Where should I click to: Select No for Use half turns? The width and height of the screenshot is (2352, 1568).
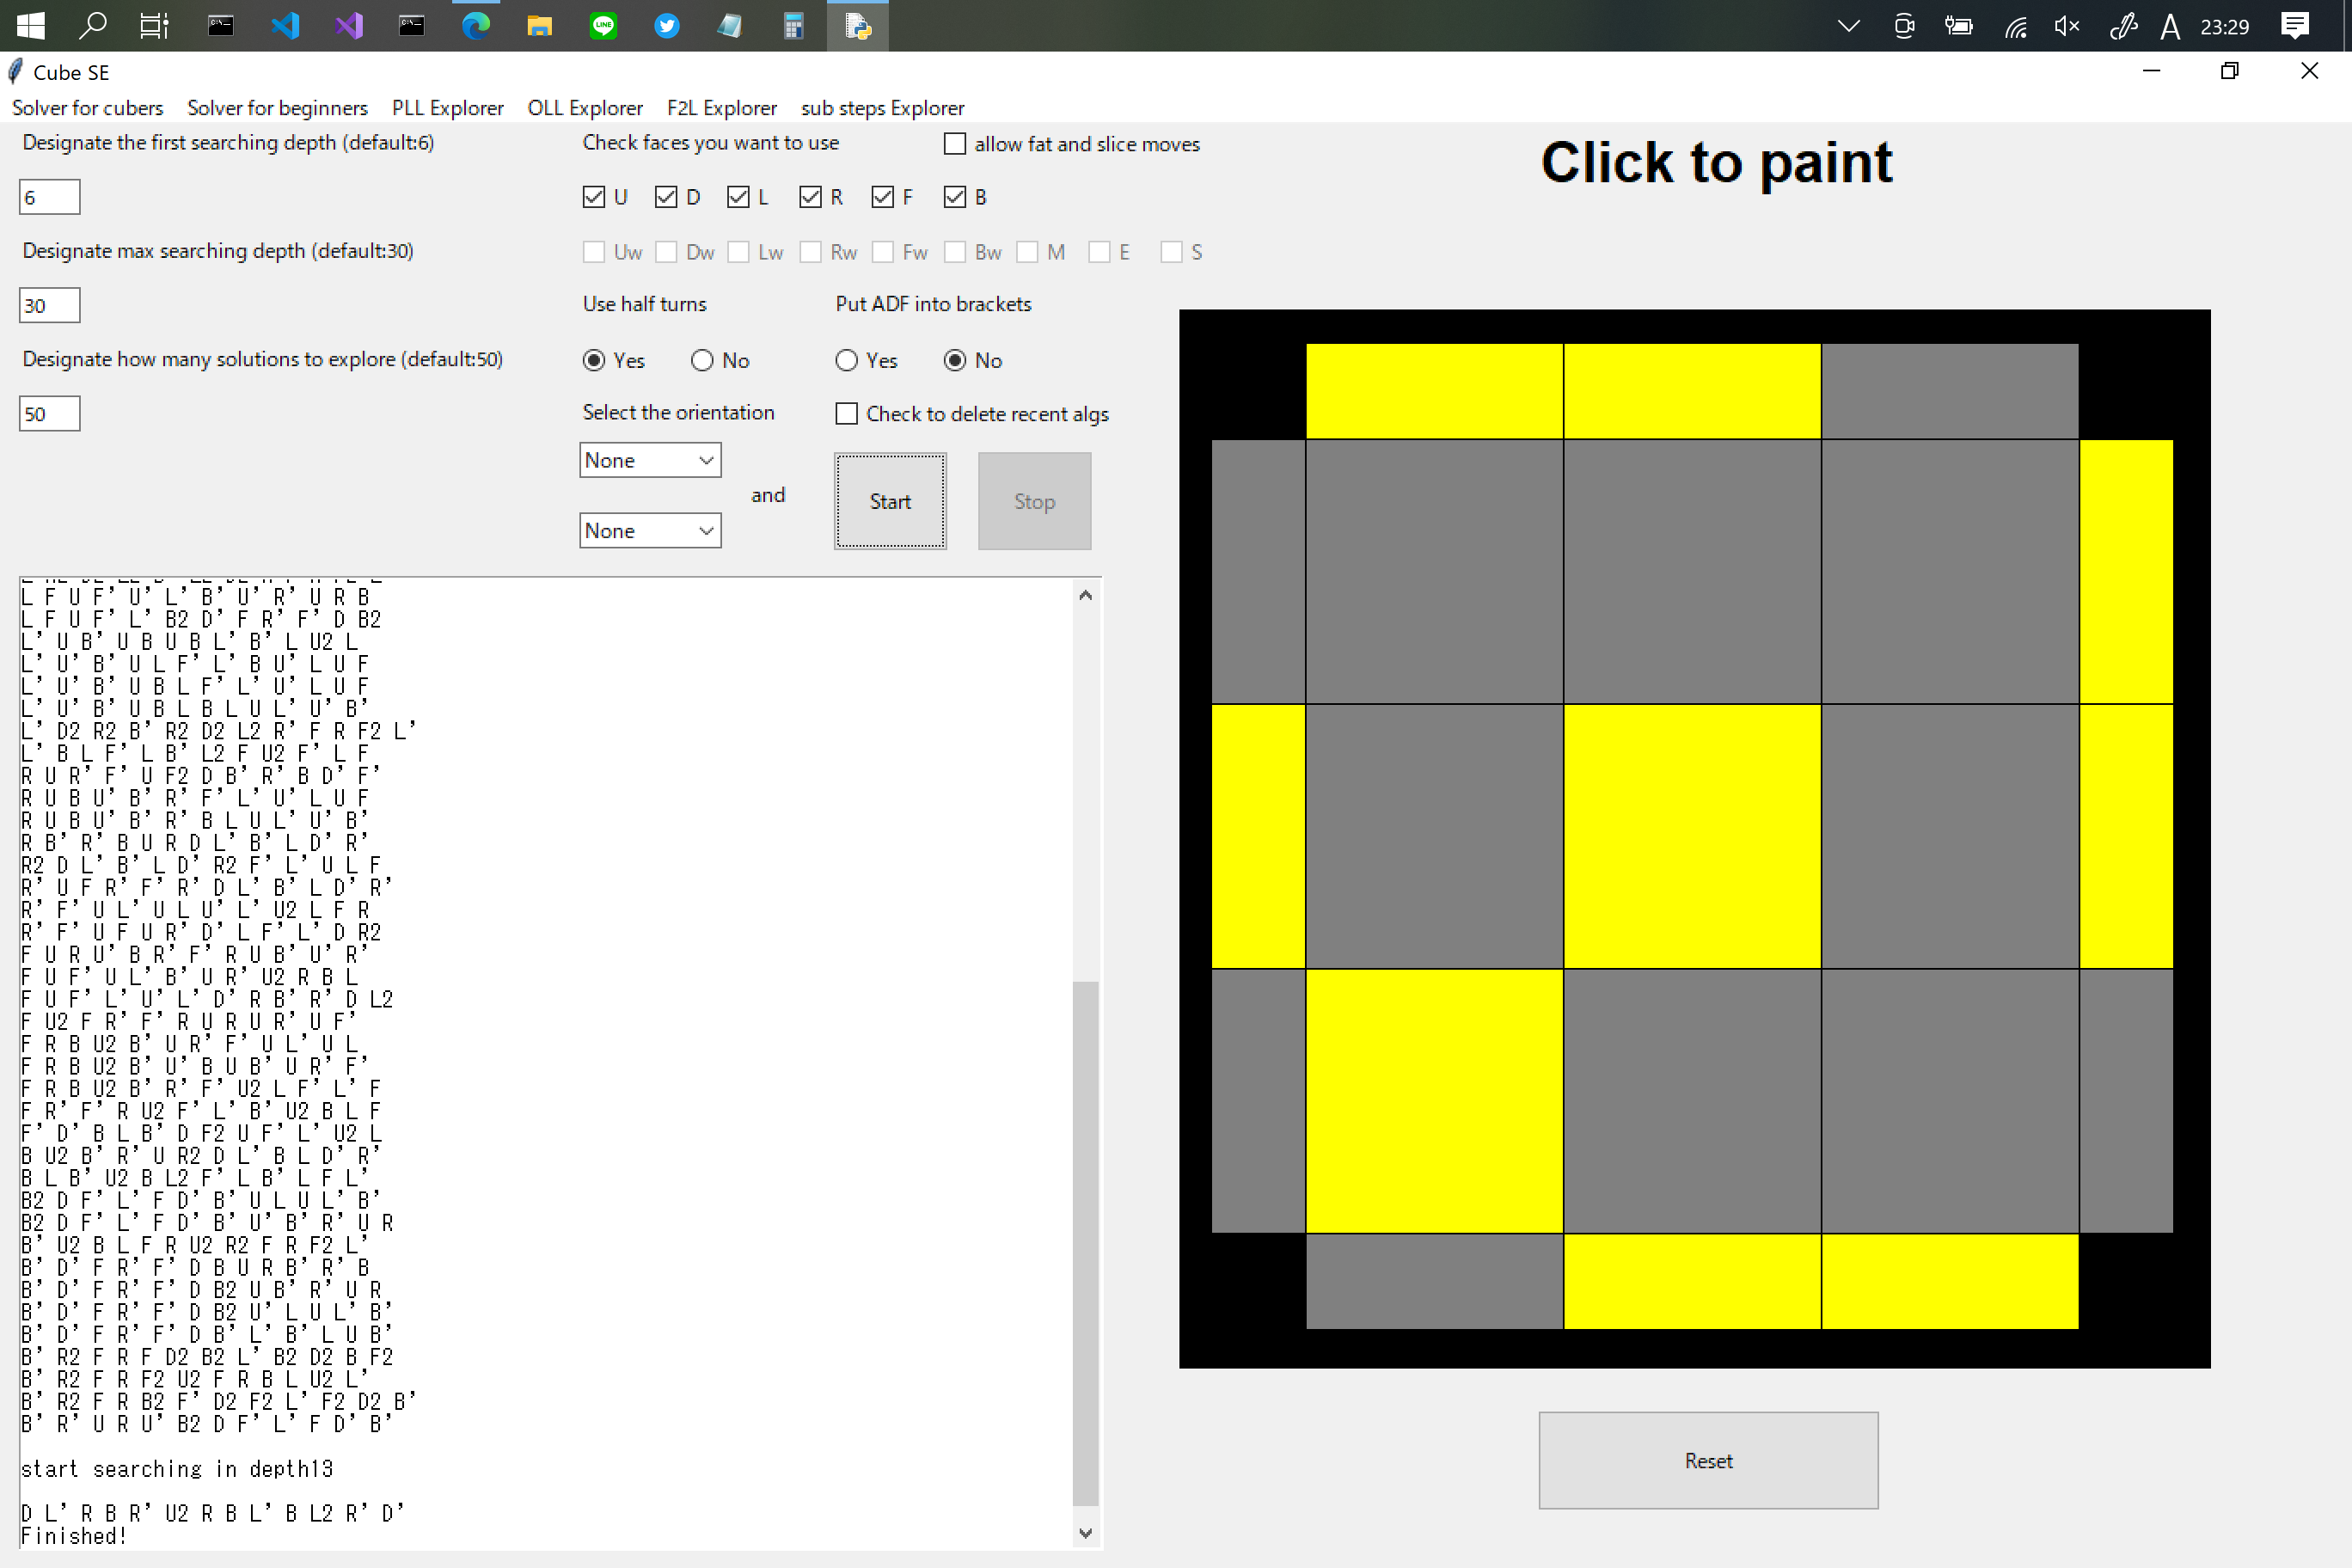(702, 360)
